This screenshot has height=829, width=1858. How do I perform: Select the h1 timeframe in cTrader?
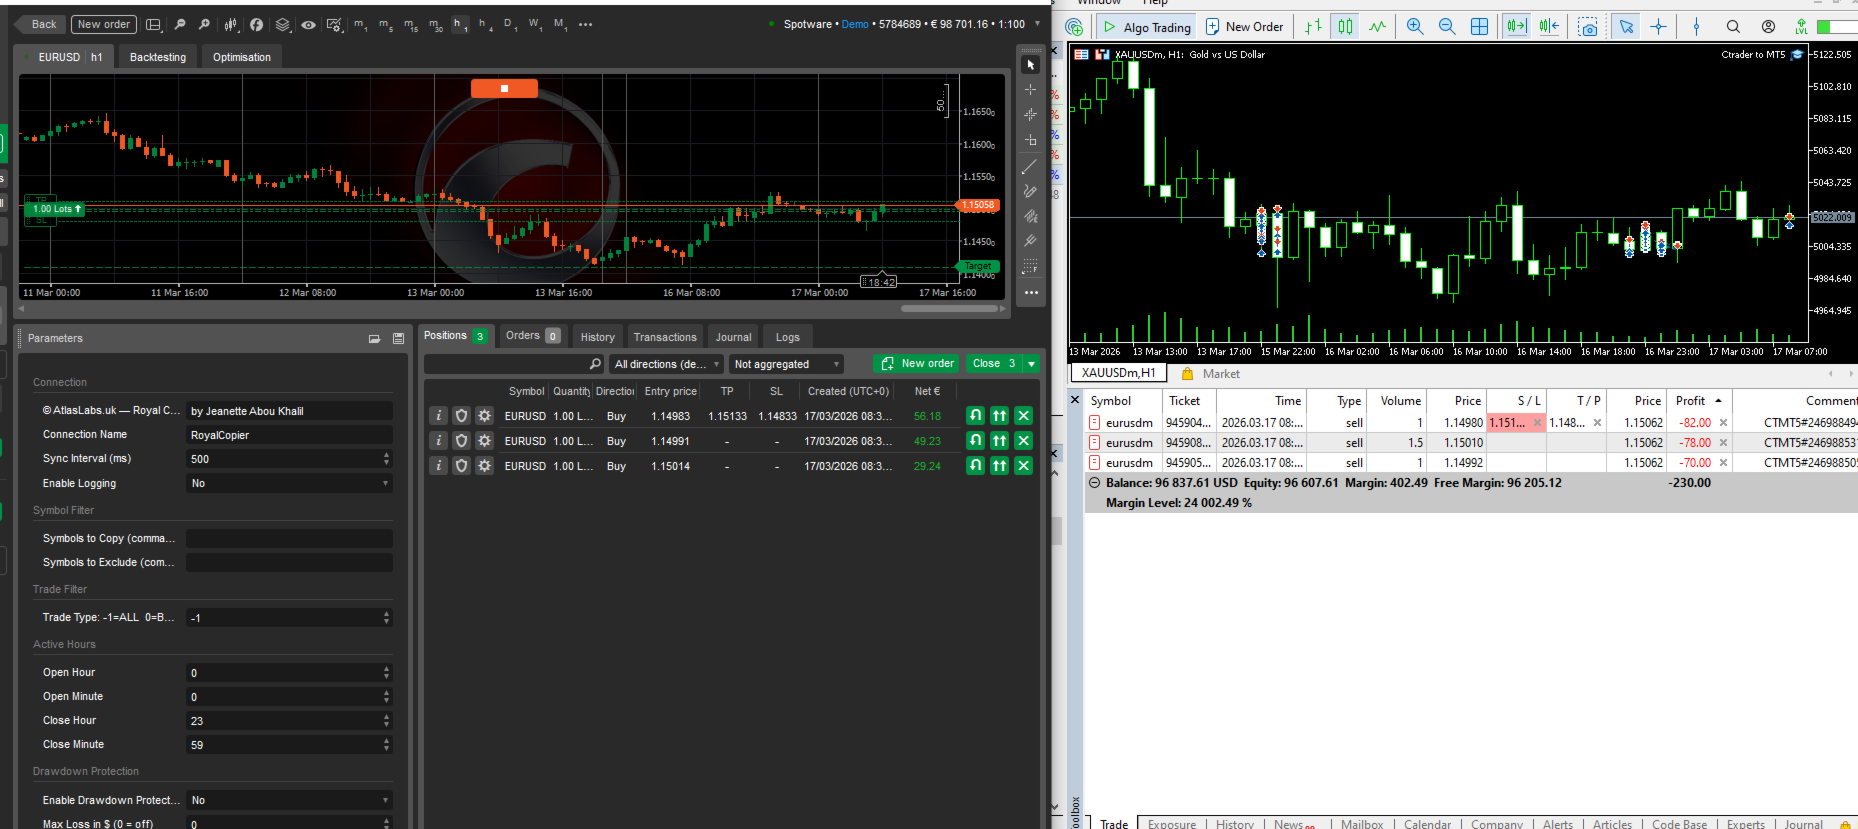(x=459, y=24)
